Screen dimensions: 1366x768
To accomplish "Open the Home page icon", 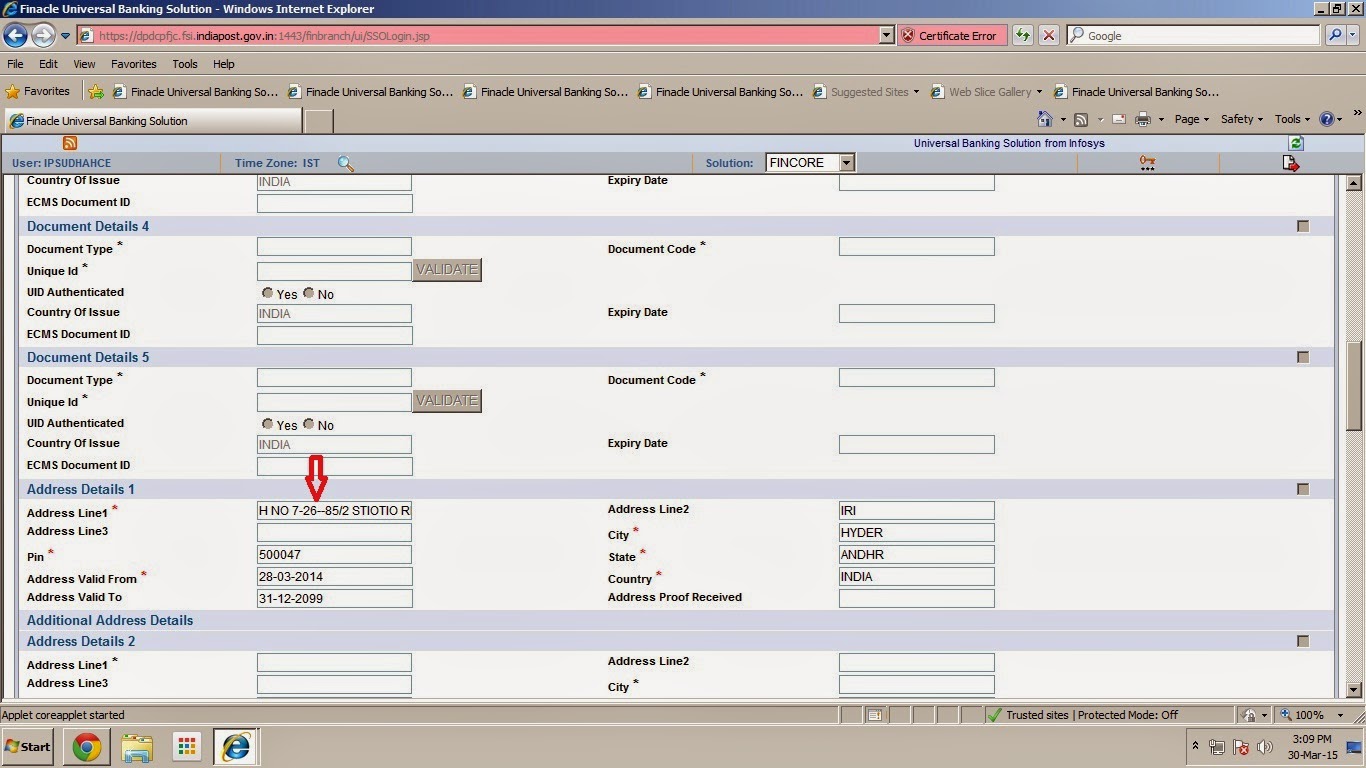I will tap(1043, 118).
